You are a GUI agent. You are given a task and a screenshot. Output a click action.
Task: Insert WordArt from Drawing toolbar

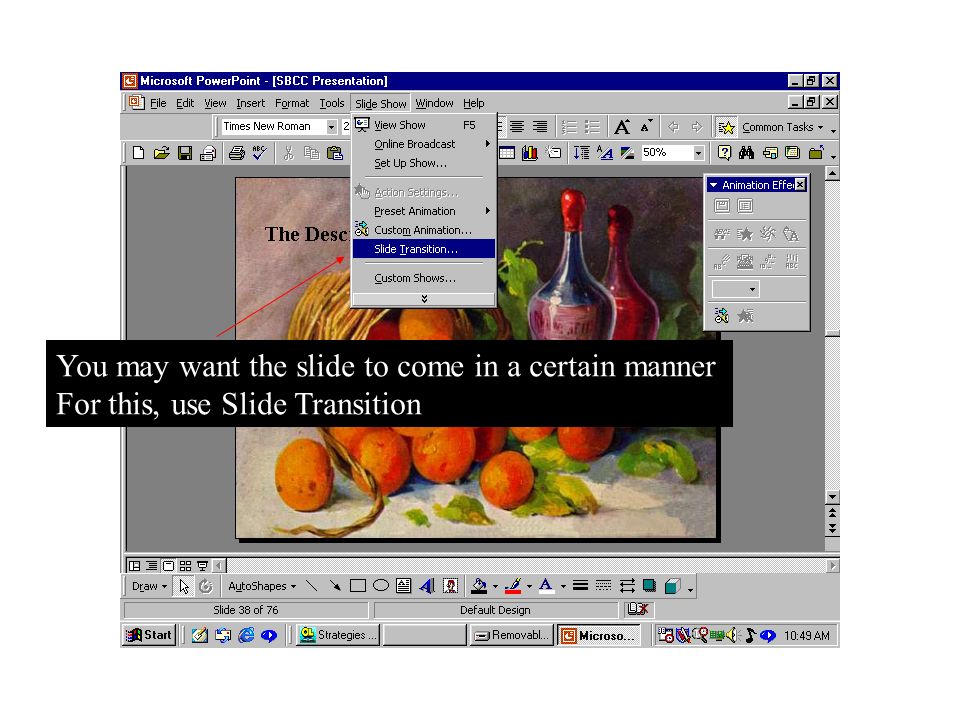pyautogui.click(x=427, y=587)
